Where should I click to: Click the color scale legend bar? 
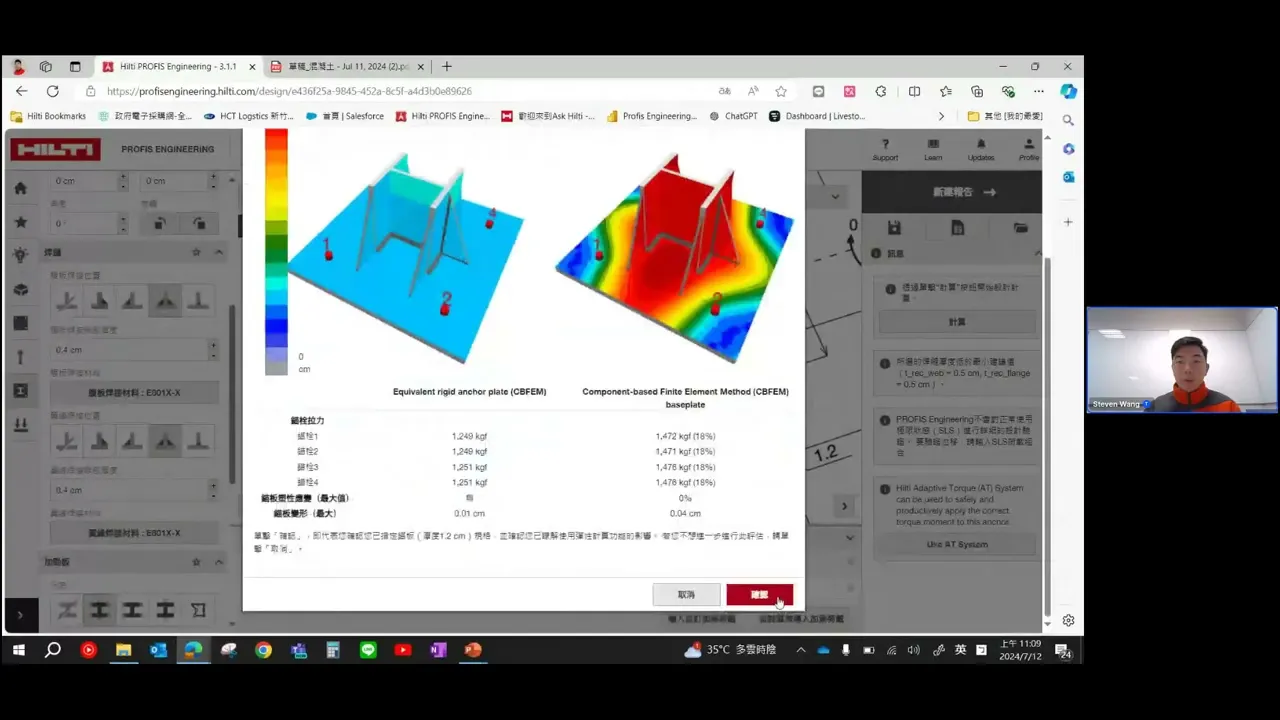(276, 252)
